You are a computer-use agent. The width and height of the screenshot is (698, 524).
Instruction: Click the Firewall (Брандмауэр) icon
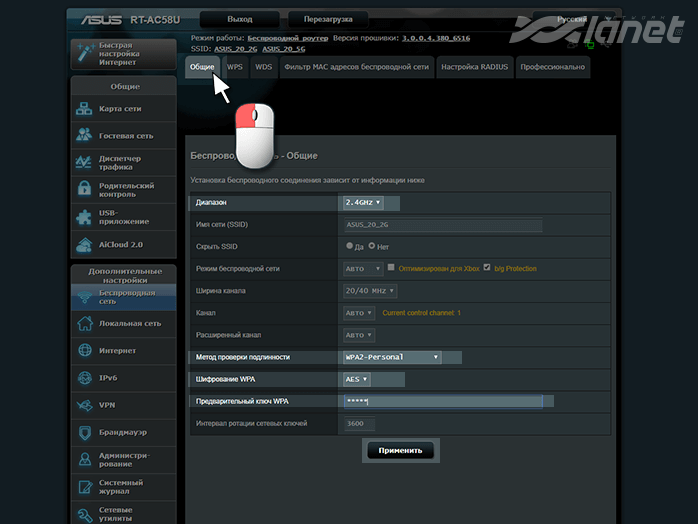85,432
